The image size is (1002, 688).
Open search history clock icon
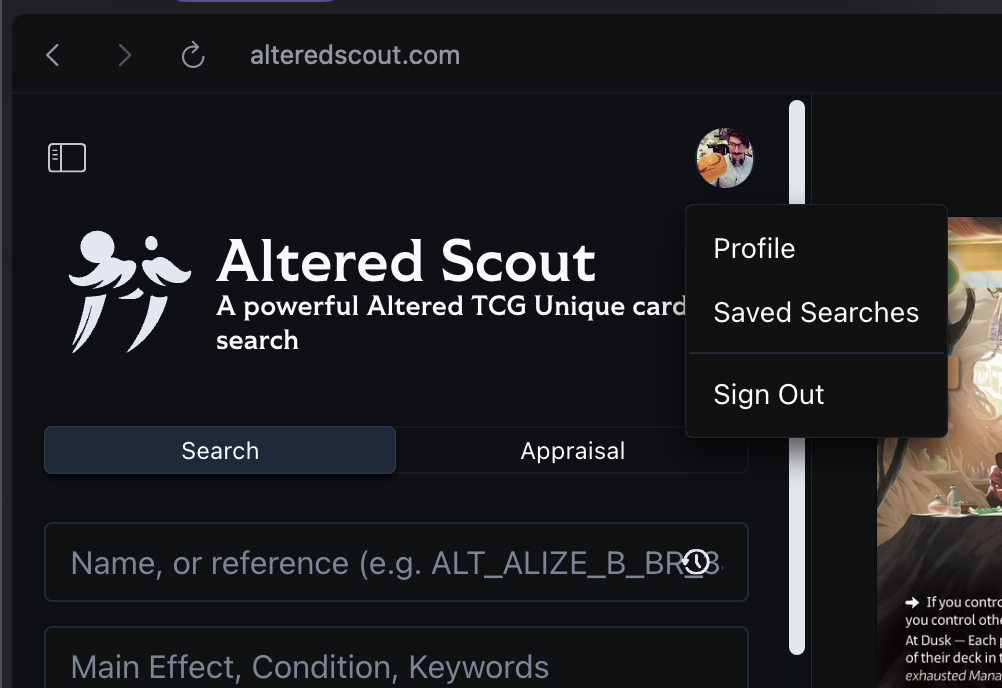697,562
